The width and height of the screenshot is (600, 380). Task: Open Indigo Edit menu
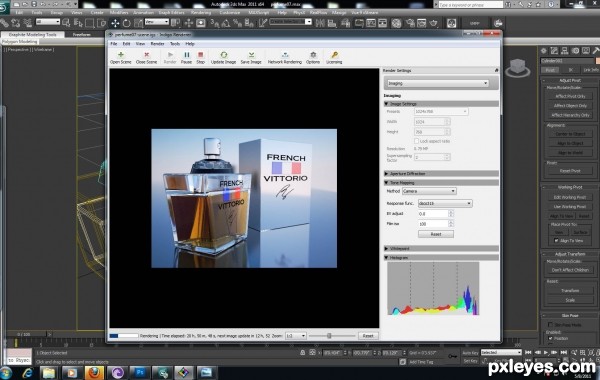(x=126, y=44)
